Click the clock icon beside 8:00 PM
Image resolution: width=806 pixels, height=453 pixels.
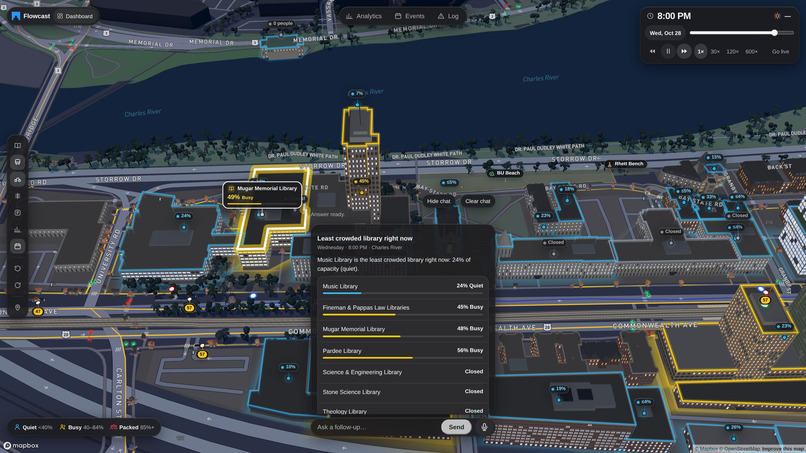[x=650, y=16]
